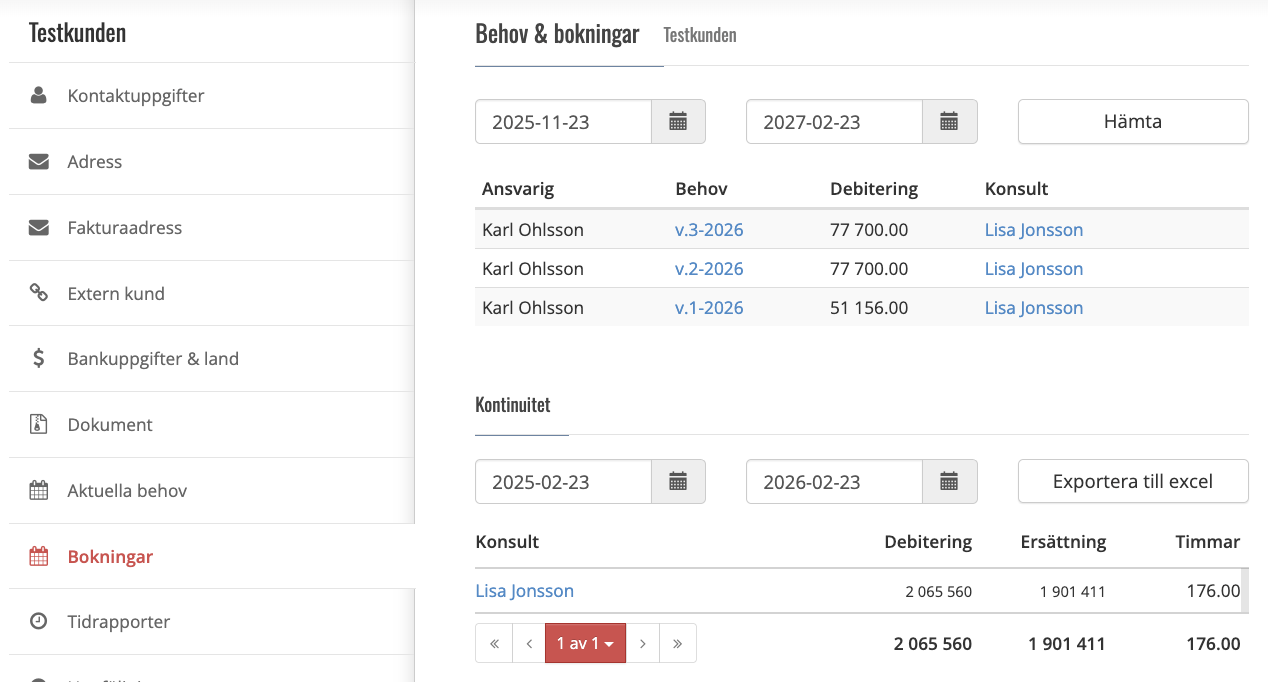
Task: Open the '1 av 1' page dropdown
Action: point(585,643)
